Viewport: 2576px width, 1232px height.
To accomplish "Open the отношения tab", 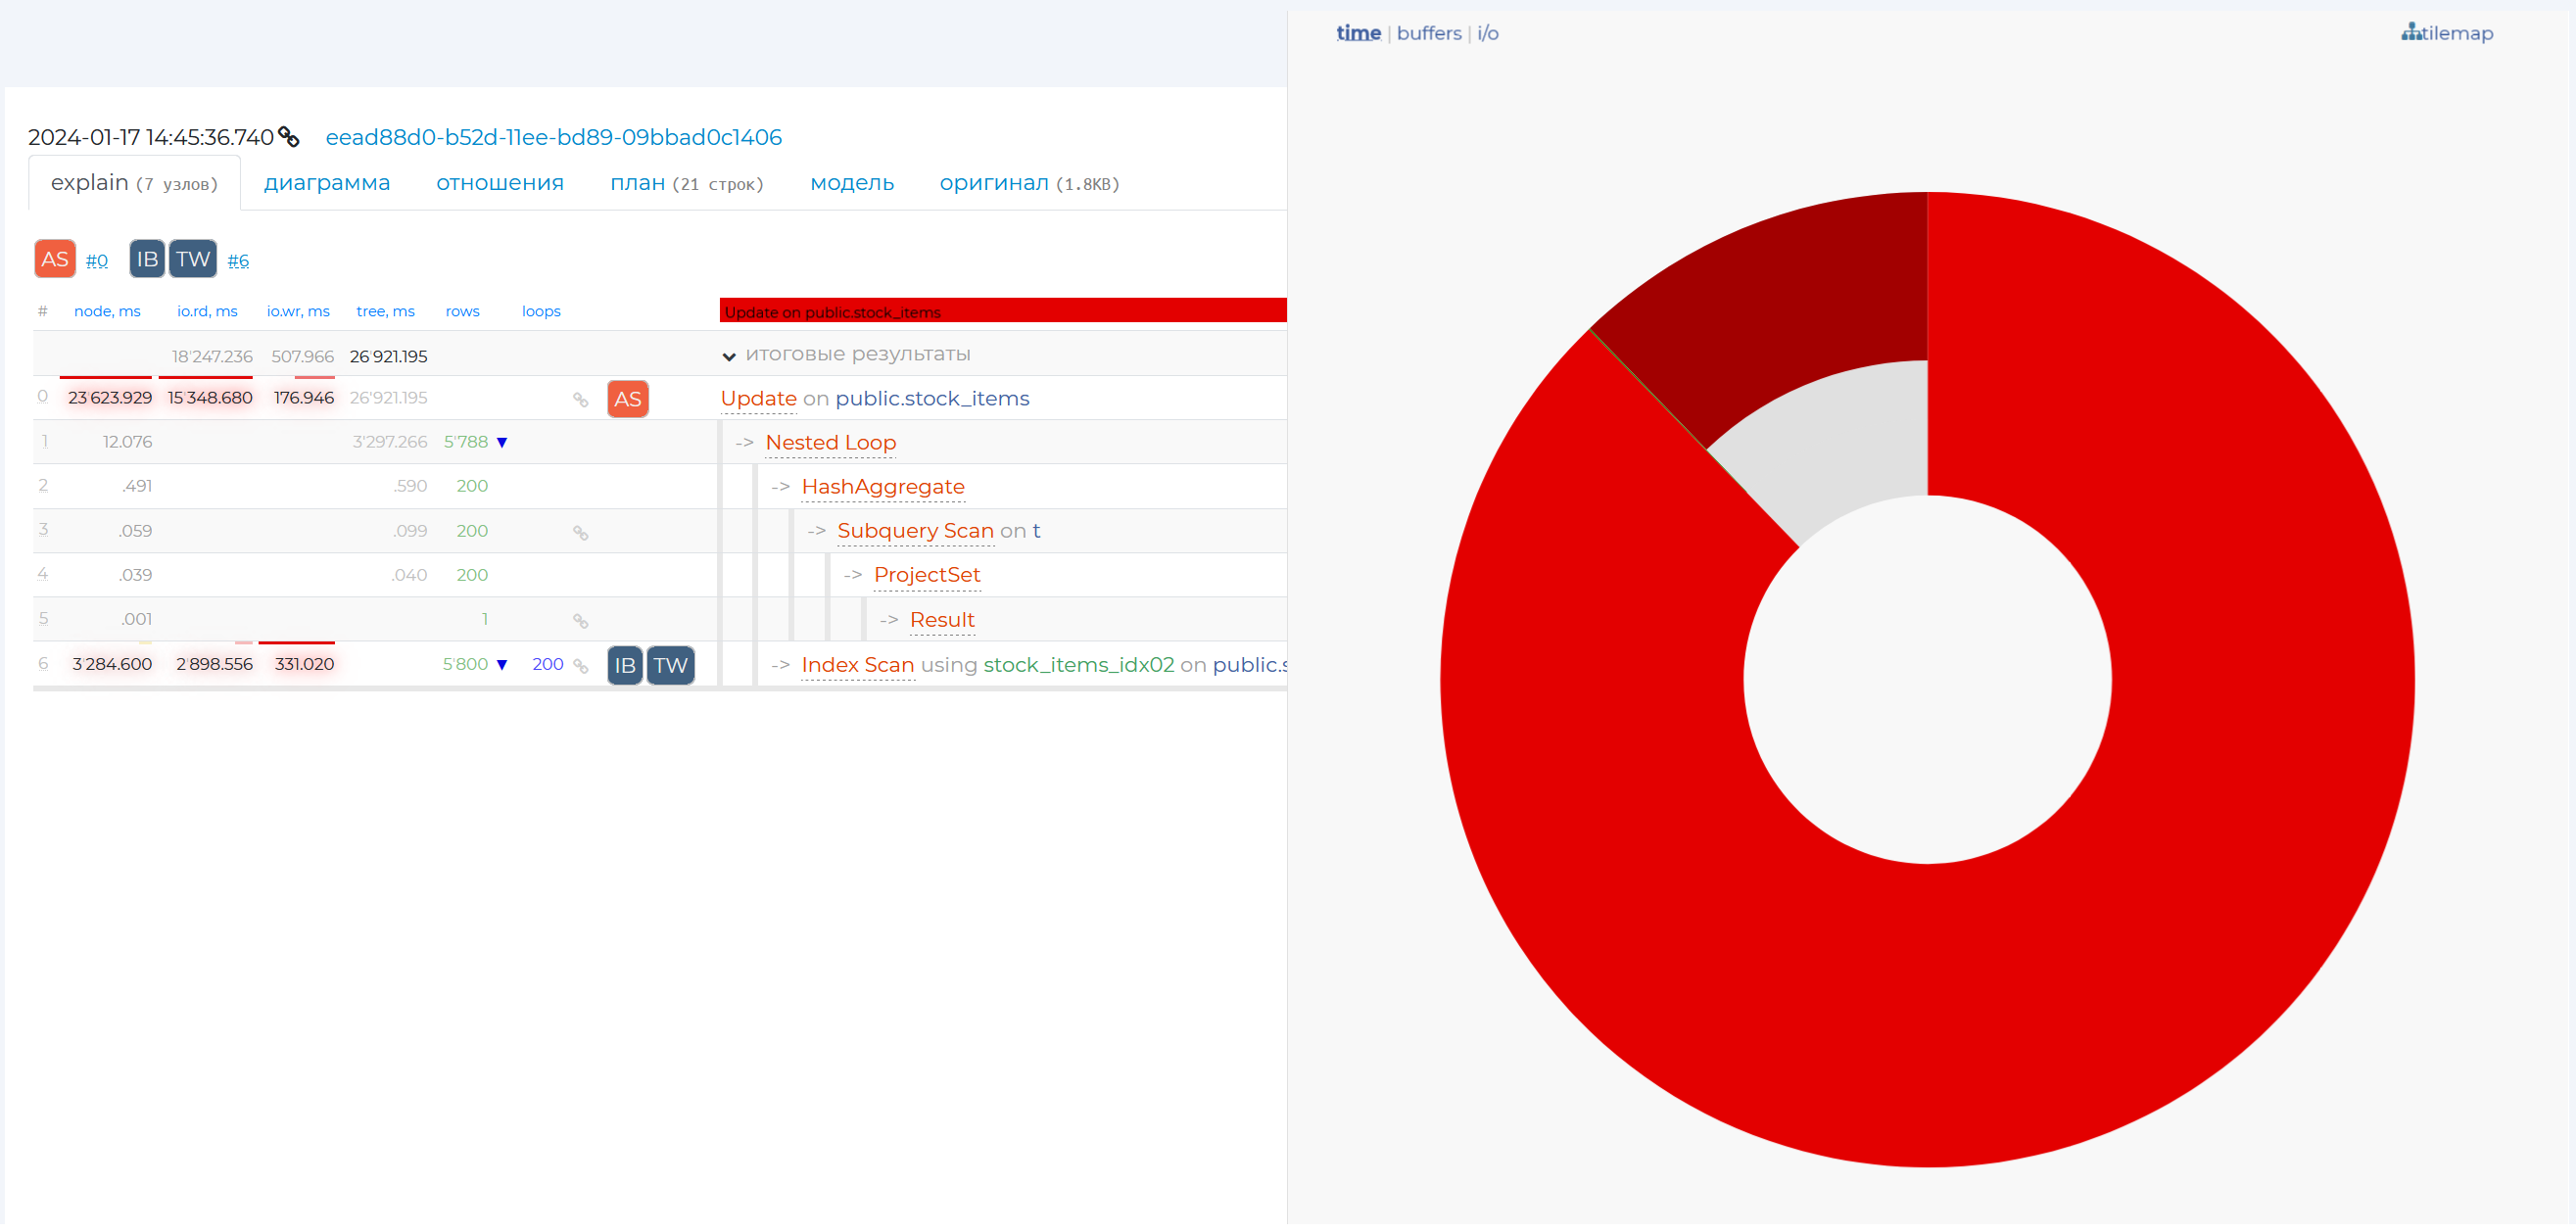I will [x=500, y=184].
